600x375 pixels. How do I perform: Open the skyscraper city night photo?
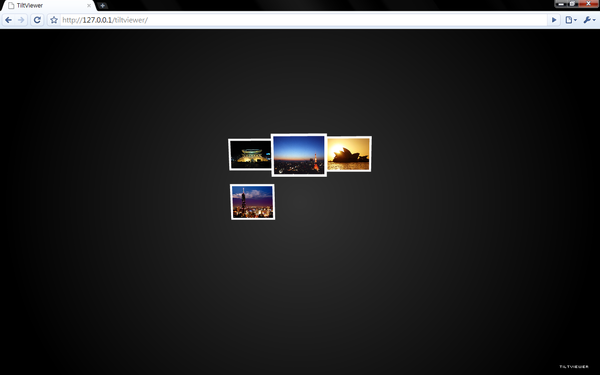[253, 202]
